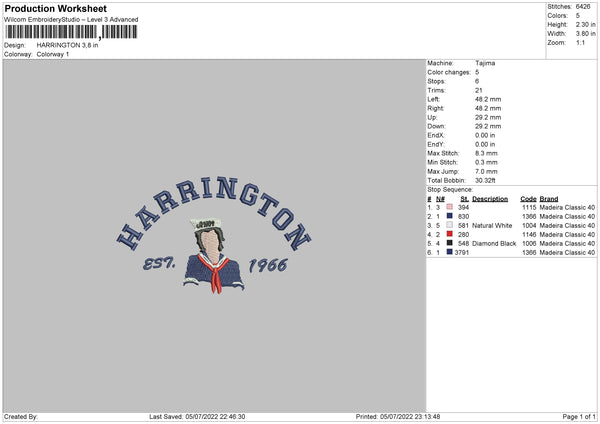Click the 'Created By:' footer label
Screen dimensions: 600x424
[x=21, y=416]
